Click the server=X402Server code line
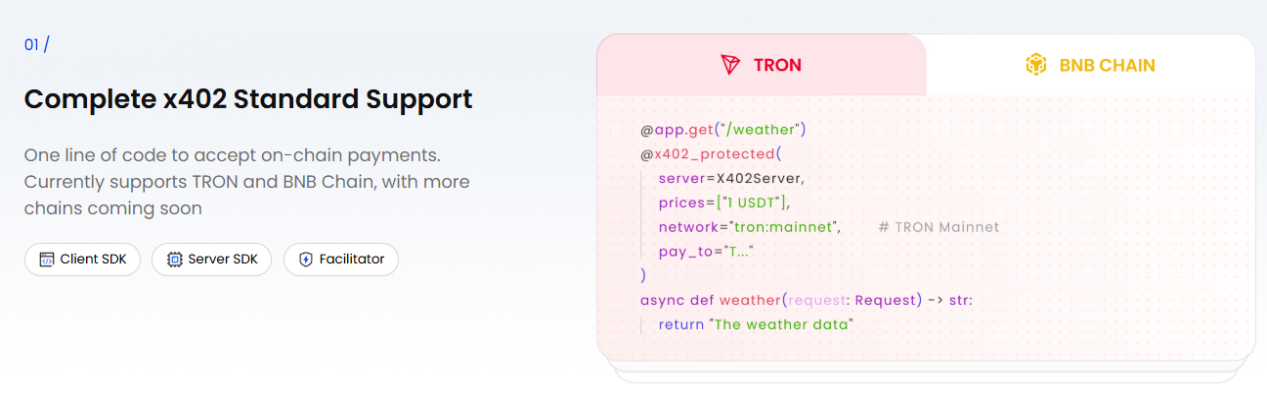 [x=731, y=178]
